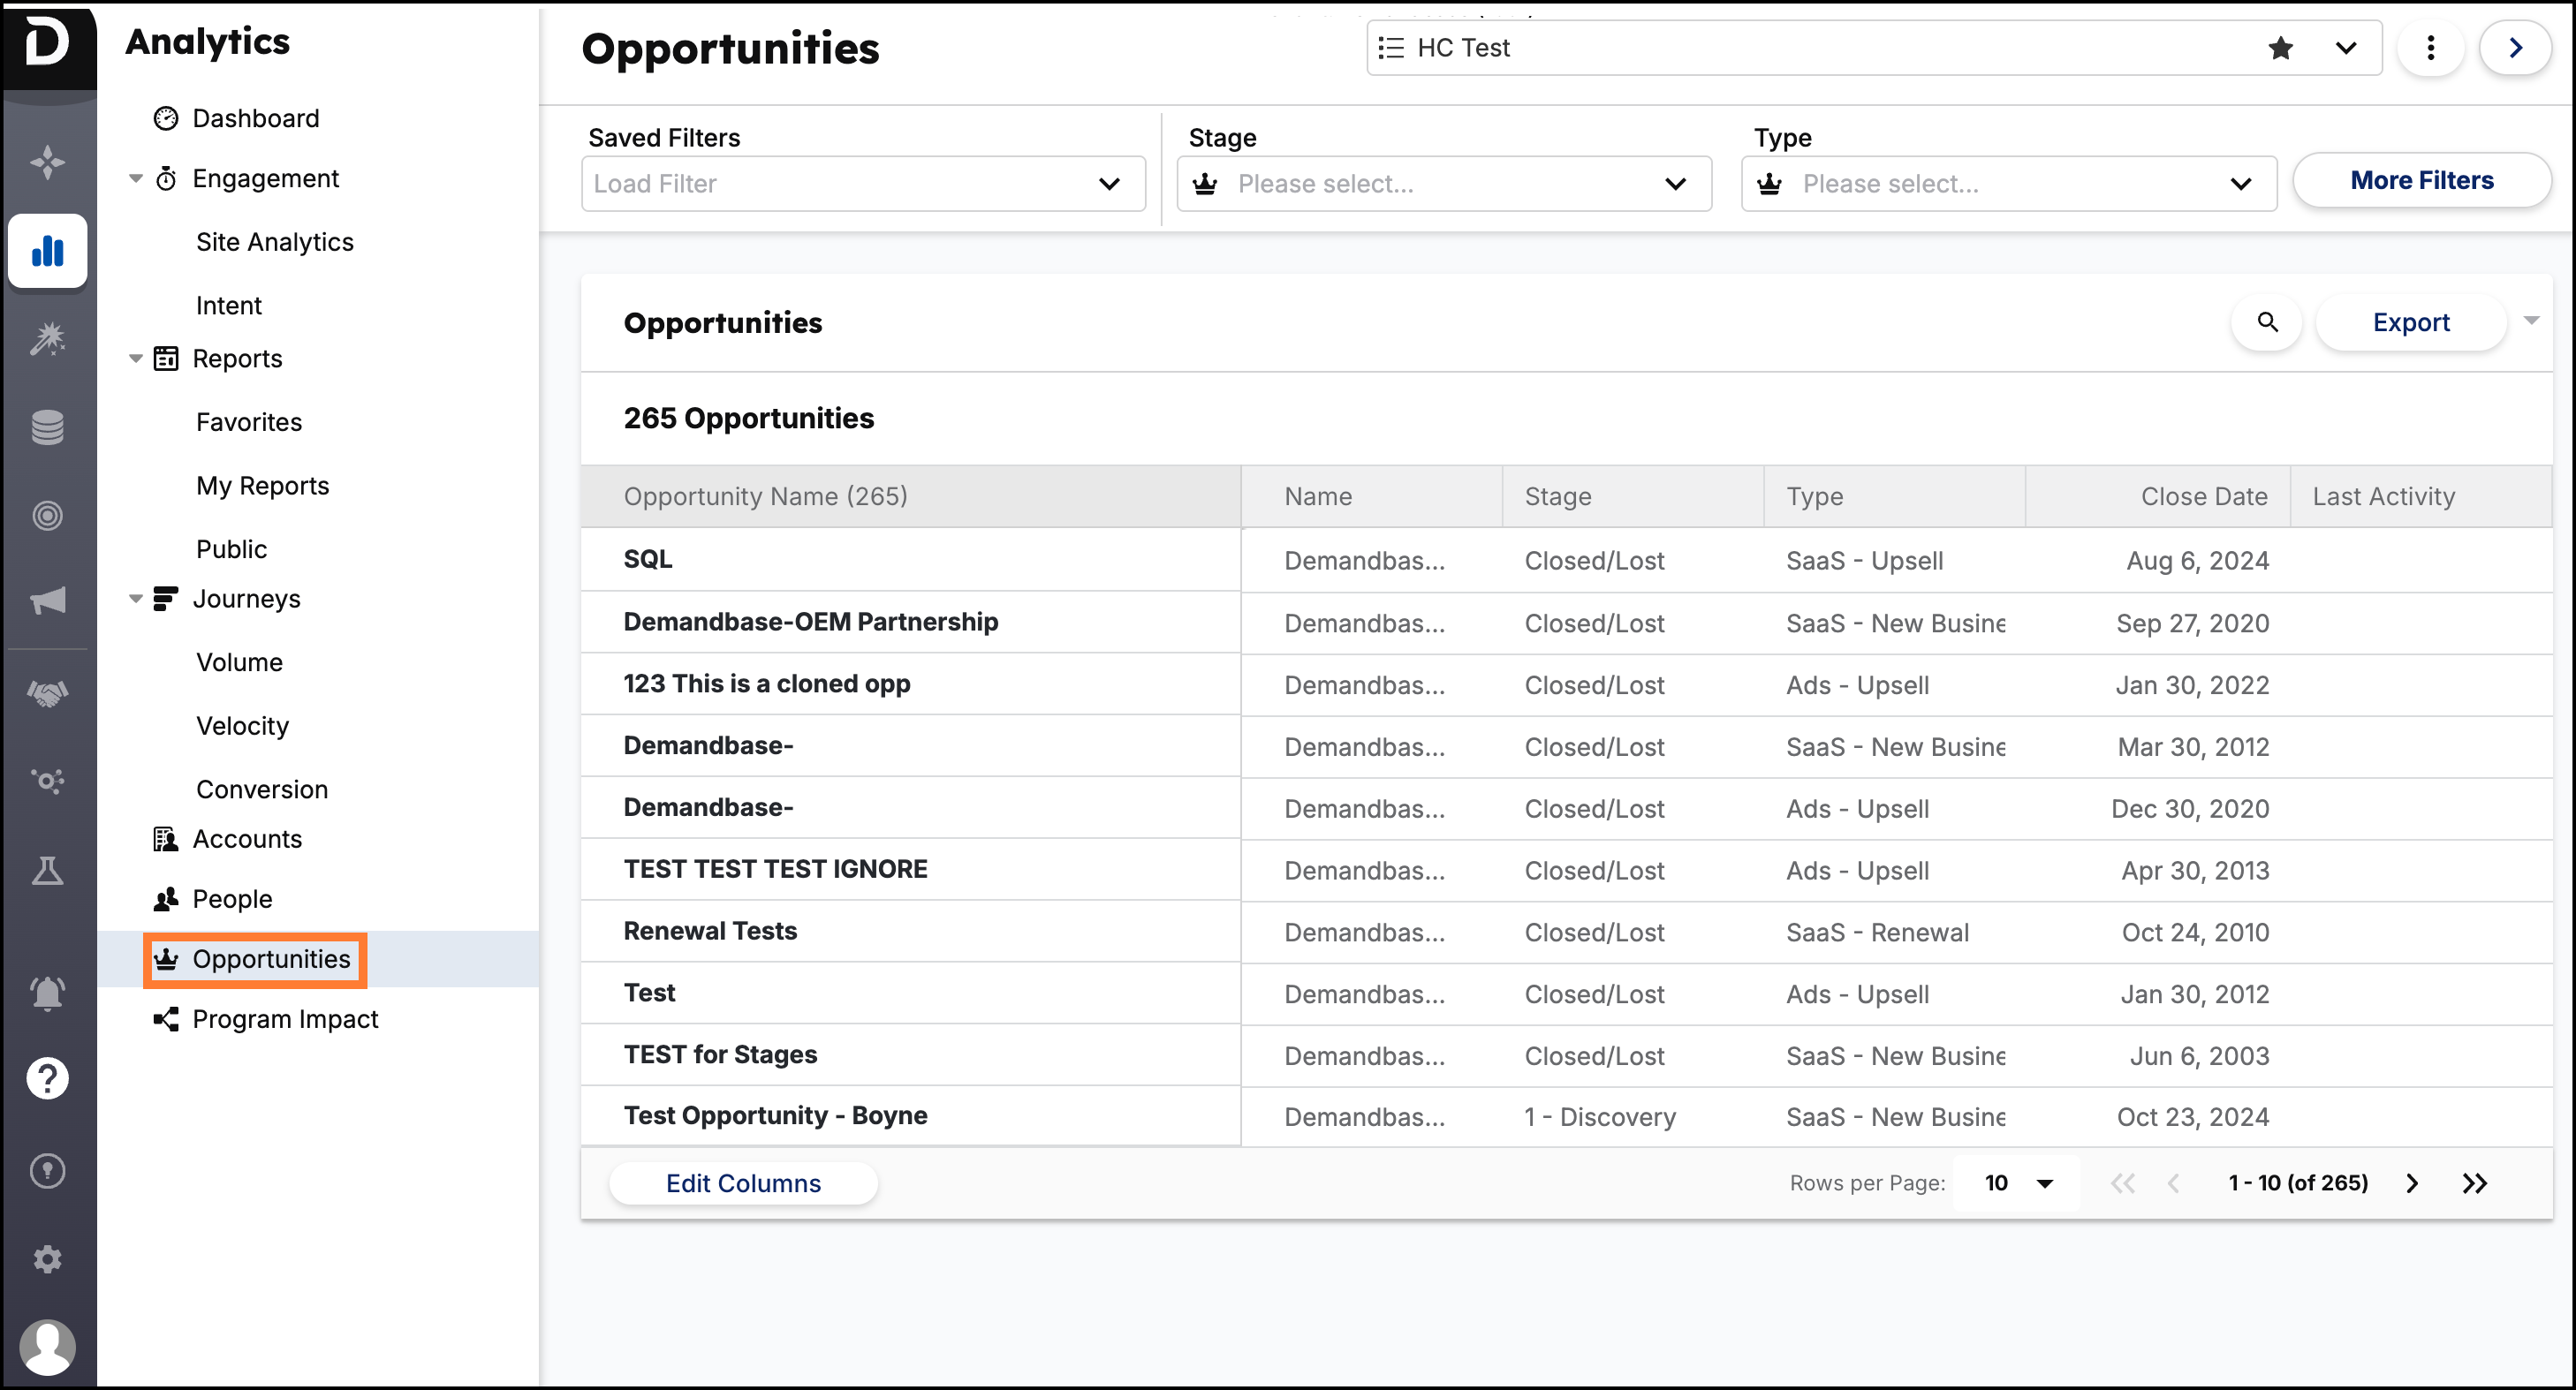Click the More Filters button
2576x1390 pixels.
(2422, 181)
